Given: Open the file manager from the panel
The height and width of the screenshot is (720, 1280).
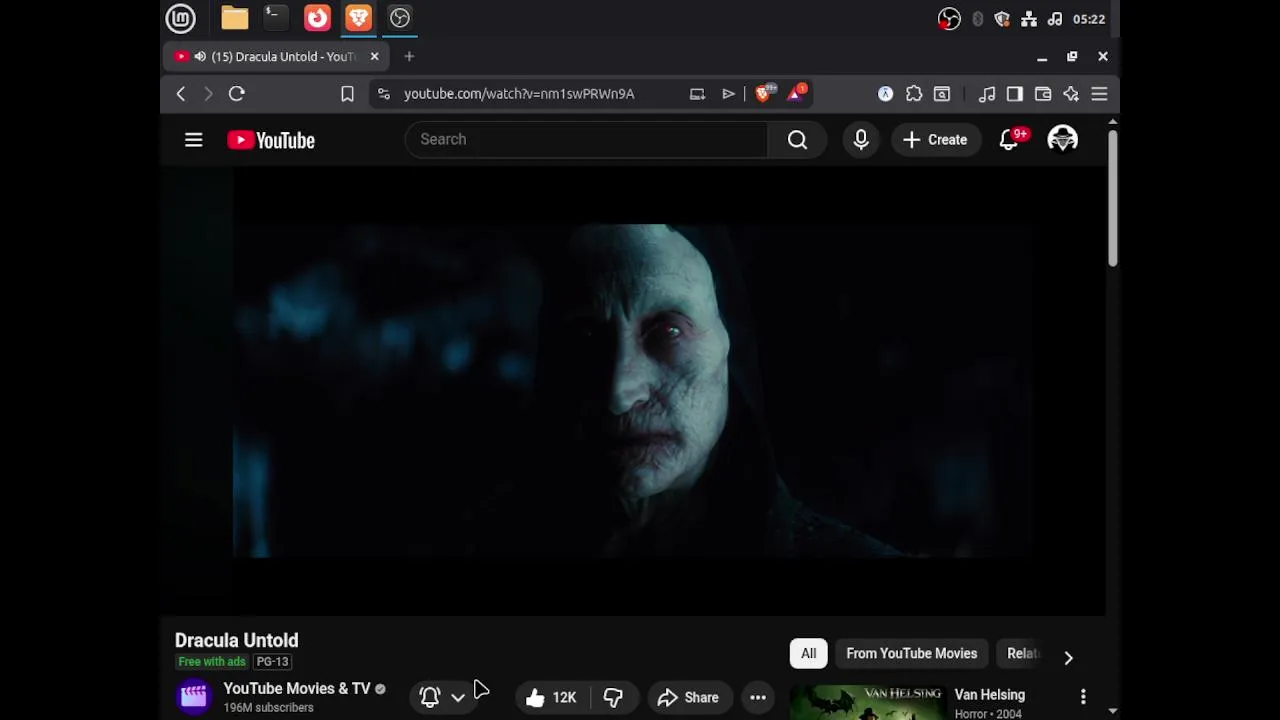Looking at the screenshot, I should point(235,18).
